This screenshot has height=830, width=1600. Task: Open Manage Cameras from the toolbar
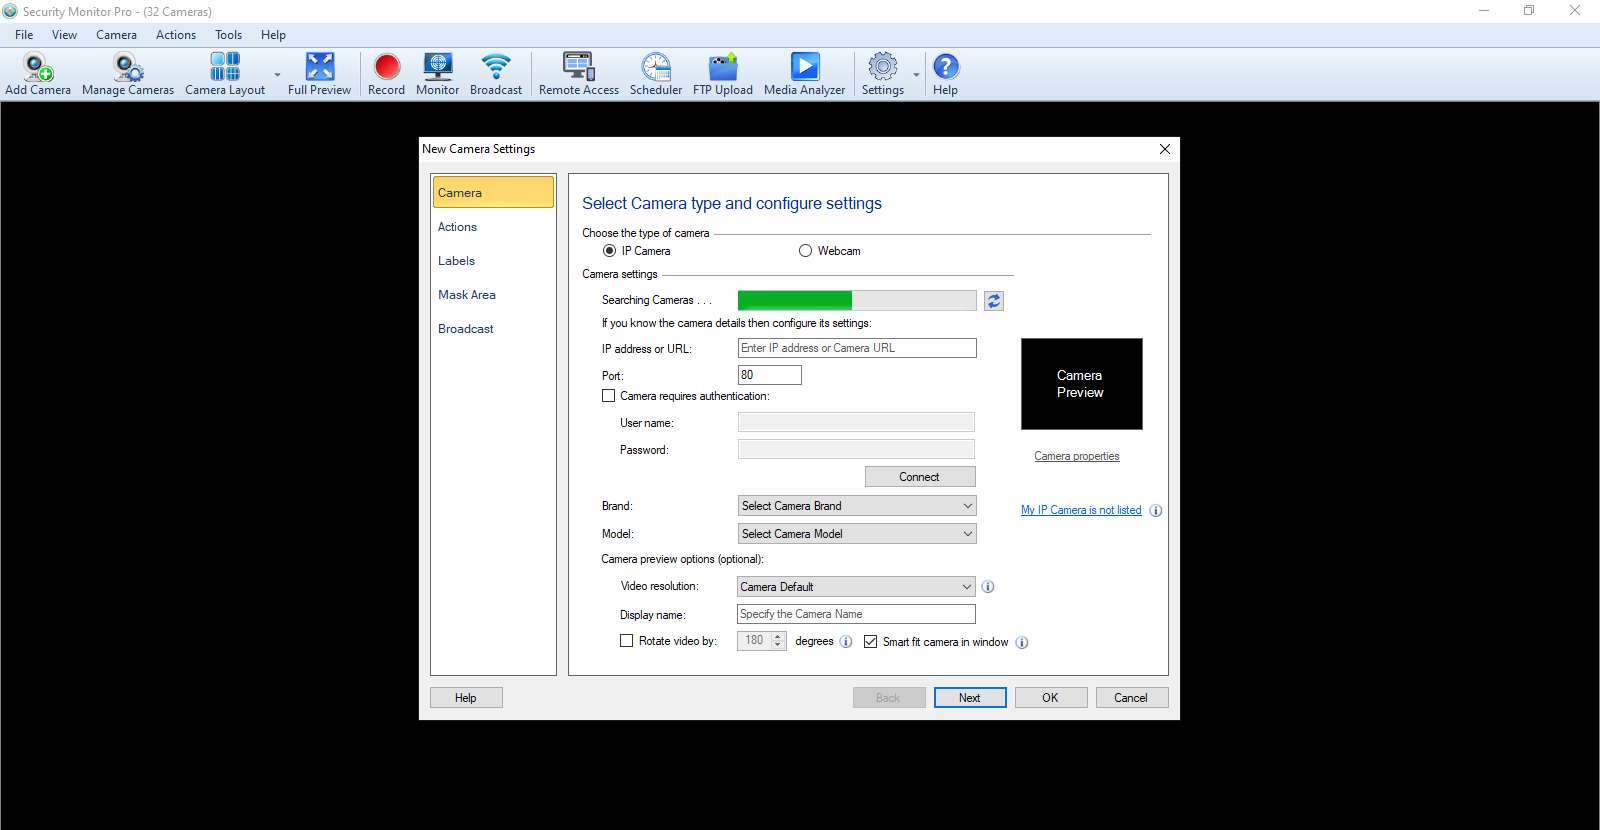coord(128,74)
